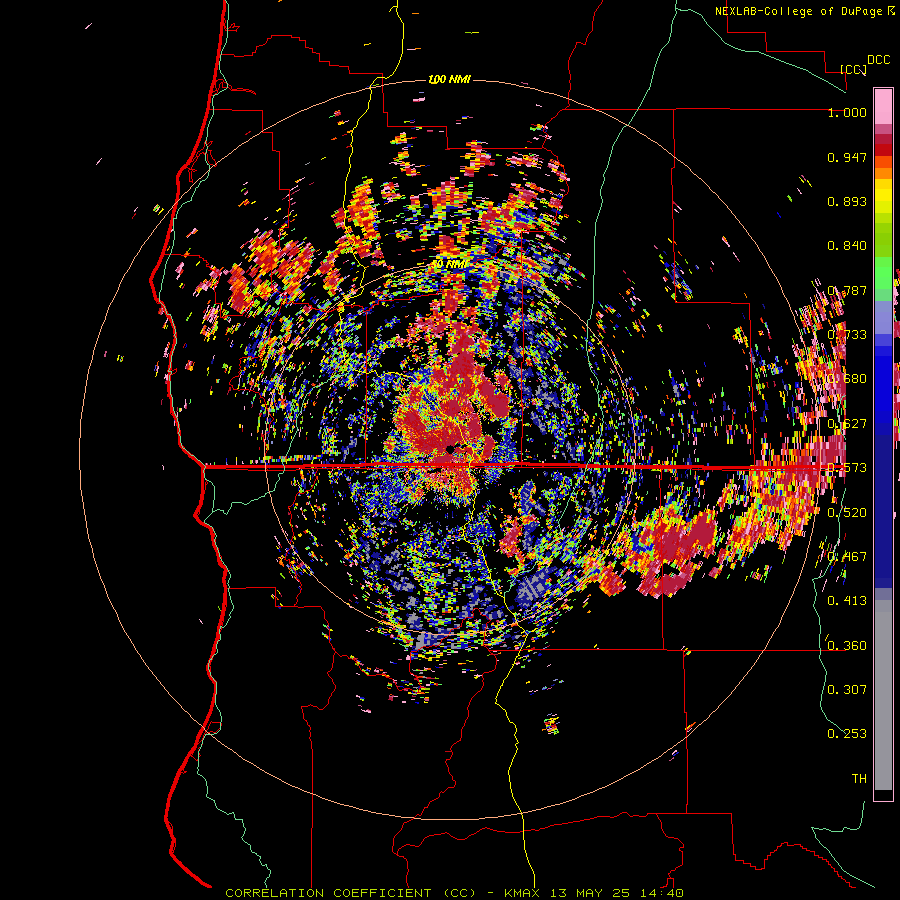Click the 0.253 scale value

tap(847, 734)
